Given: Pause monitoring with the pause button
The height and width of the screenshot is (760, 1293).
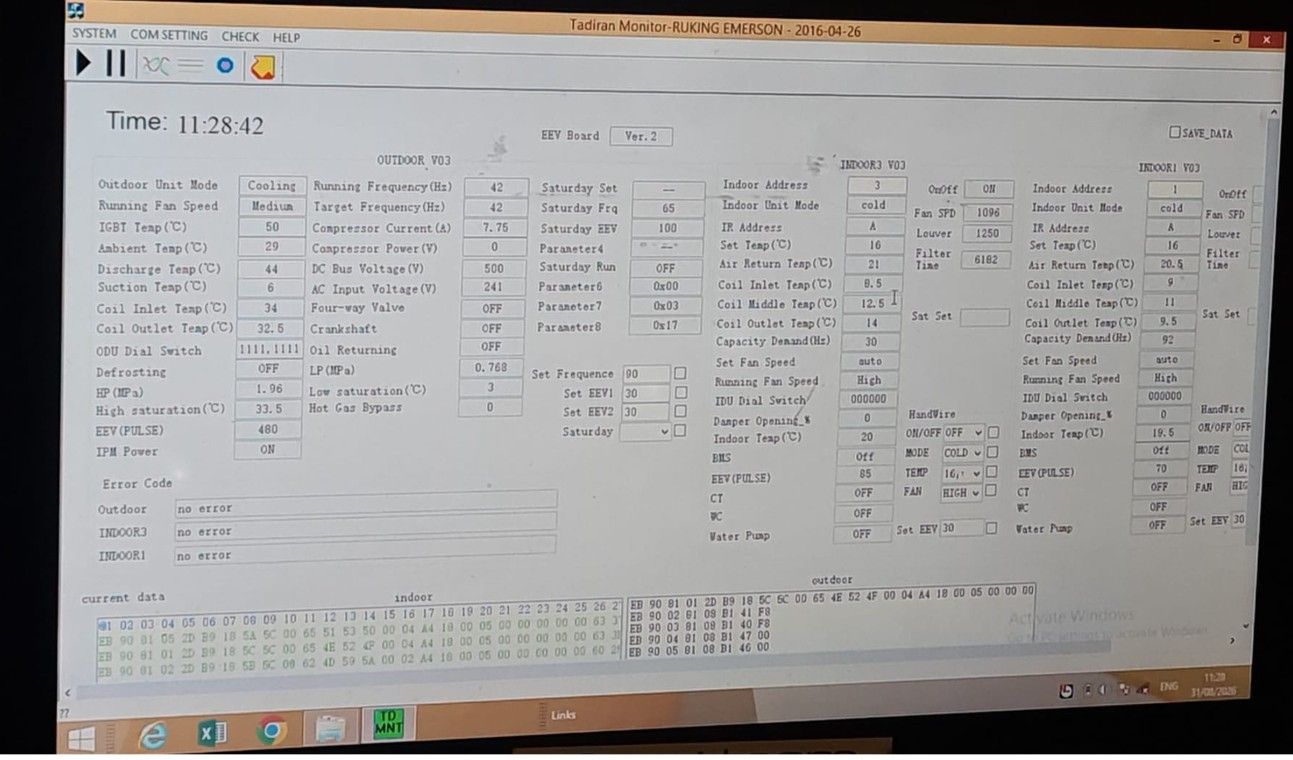Looking at the screenshot, I should (116, 64).
